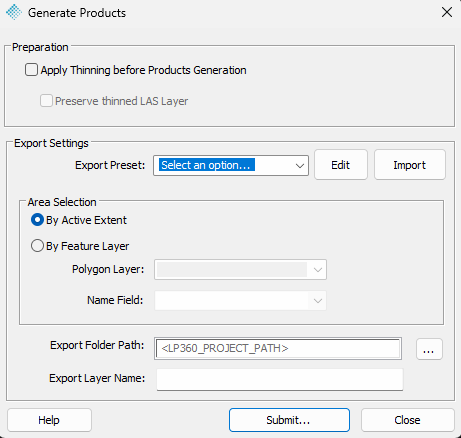The width and height of the screenshot is (461, 438).
Task: Click the Preparation group heading
Action: tap(40, 47)
